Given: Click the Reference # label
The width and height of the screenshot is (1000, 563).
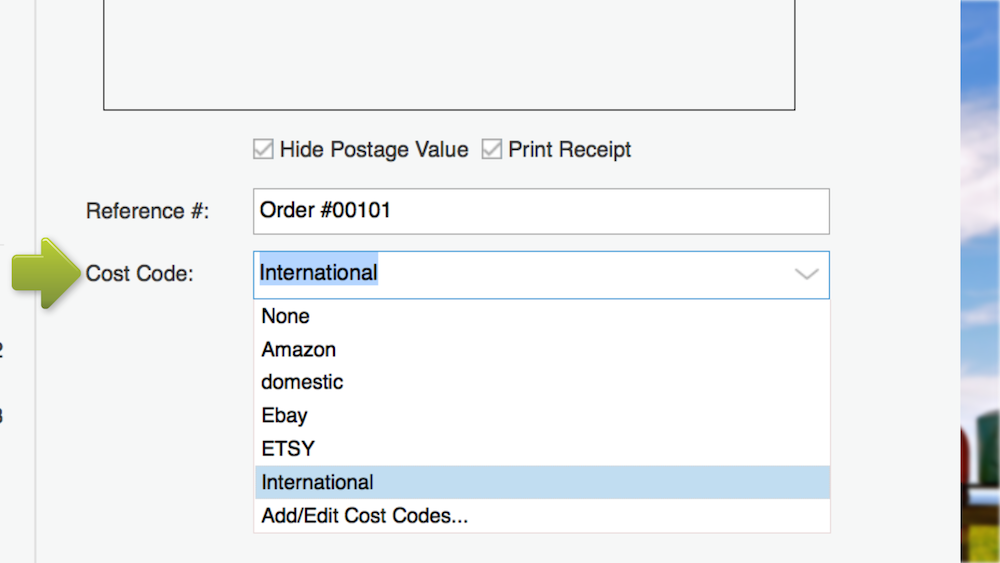Looking at the screenshot, I should pos(147,211).
